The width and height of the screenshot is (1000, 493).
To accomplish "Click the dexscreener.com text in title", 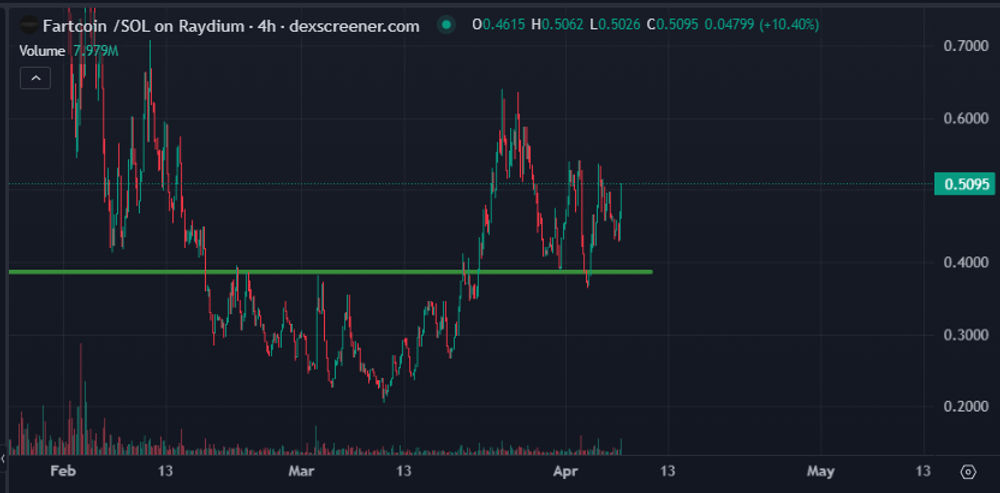I will [354, 26].
